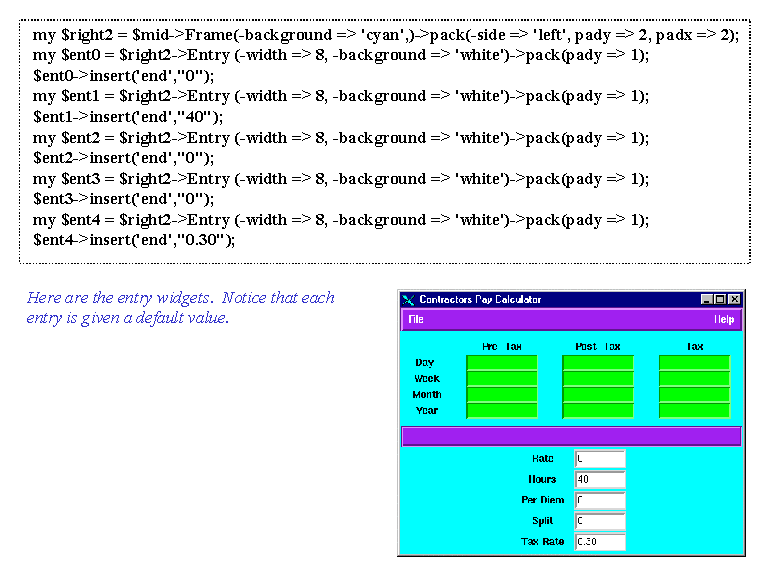The height and width of the screenshot is (576, 768).
Task: Click the Tax column Day field
Action: click(694, 363)
